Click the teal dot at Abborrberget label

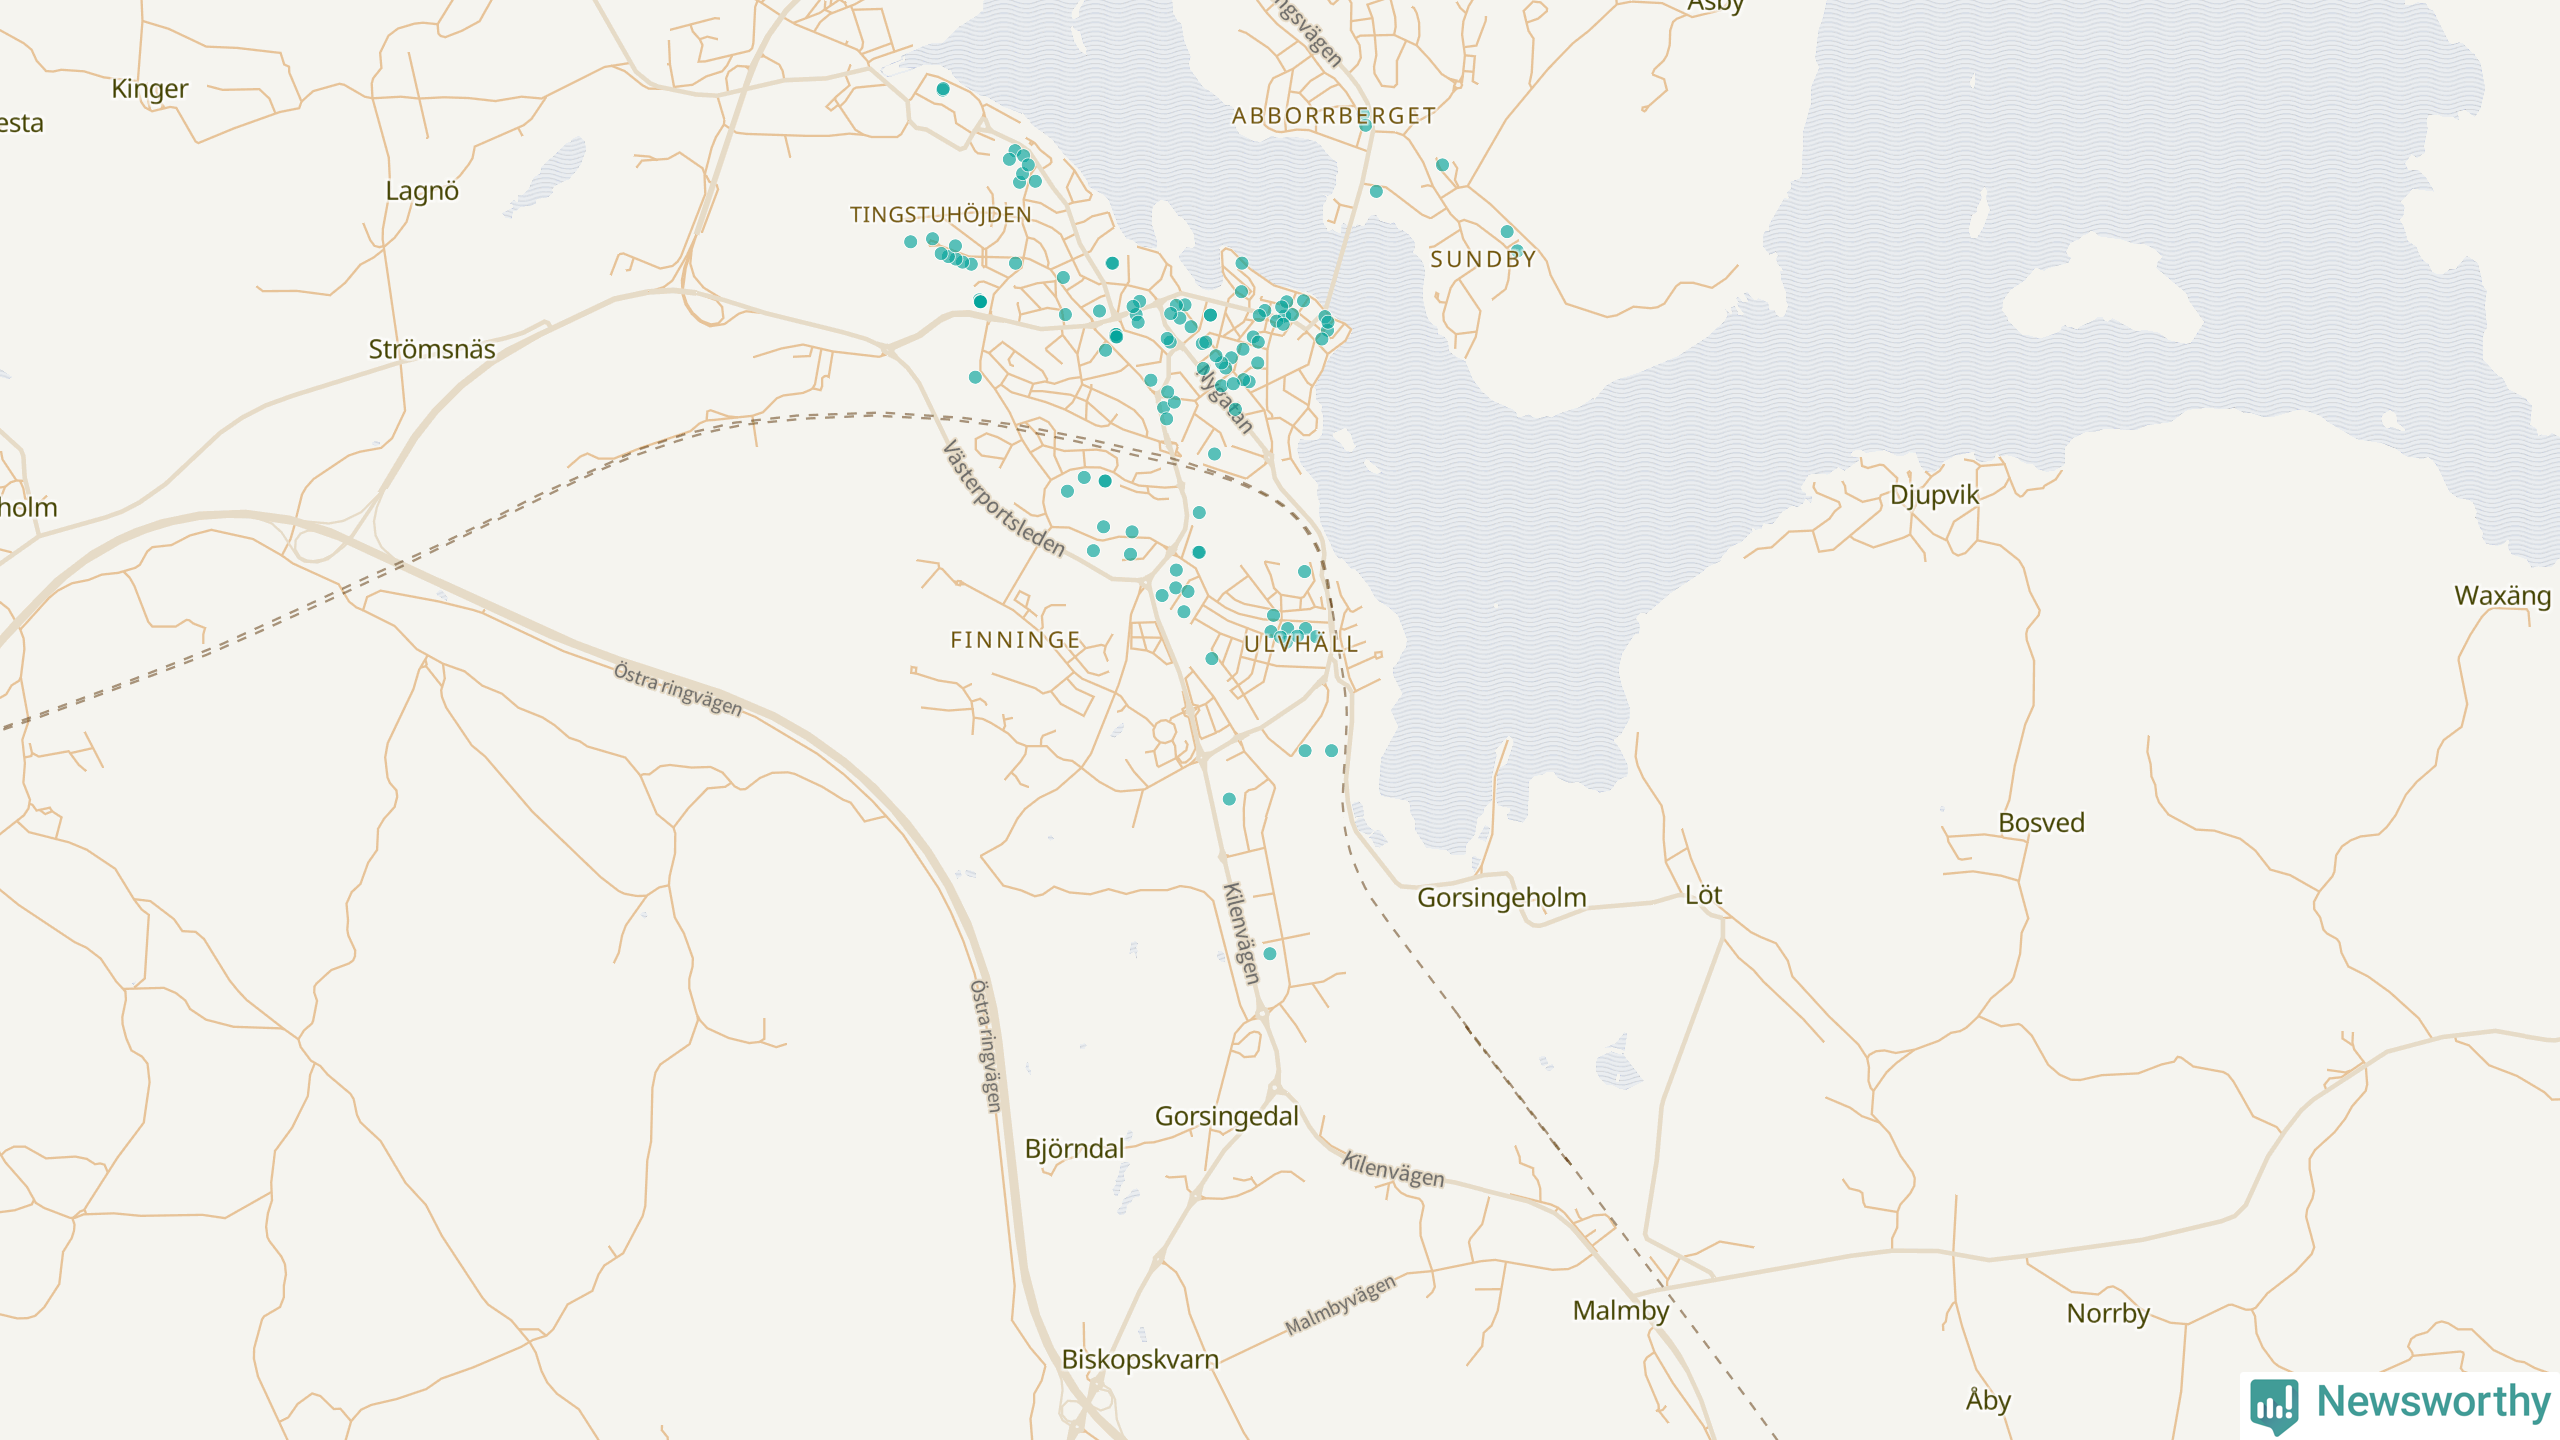pos(1366,125)
